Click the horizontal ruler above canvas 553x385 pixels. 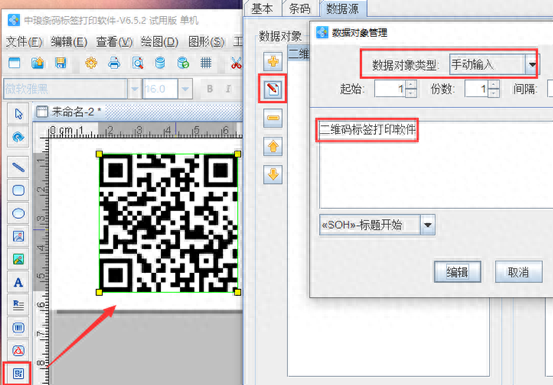point(145,130)
